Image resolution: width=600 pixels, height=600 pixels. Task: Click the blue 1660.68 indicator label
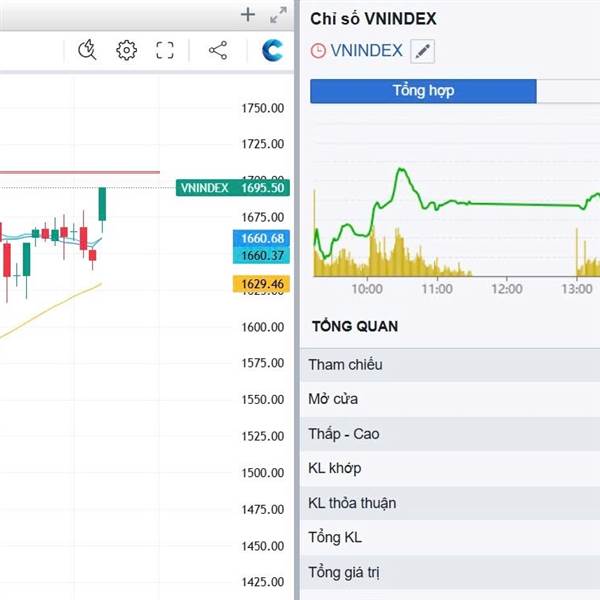pyautogui.click(x=261, y=238)
